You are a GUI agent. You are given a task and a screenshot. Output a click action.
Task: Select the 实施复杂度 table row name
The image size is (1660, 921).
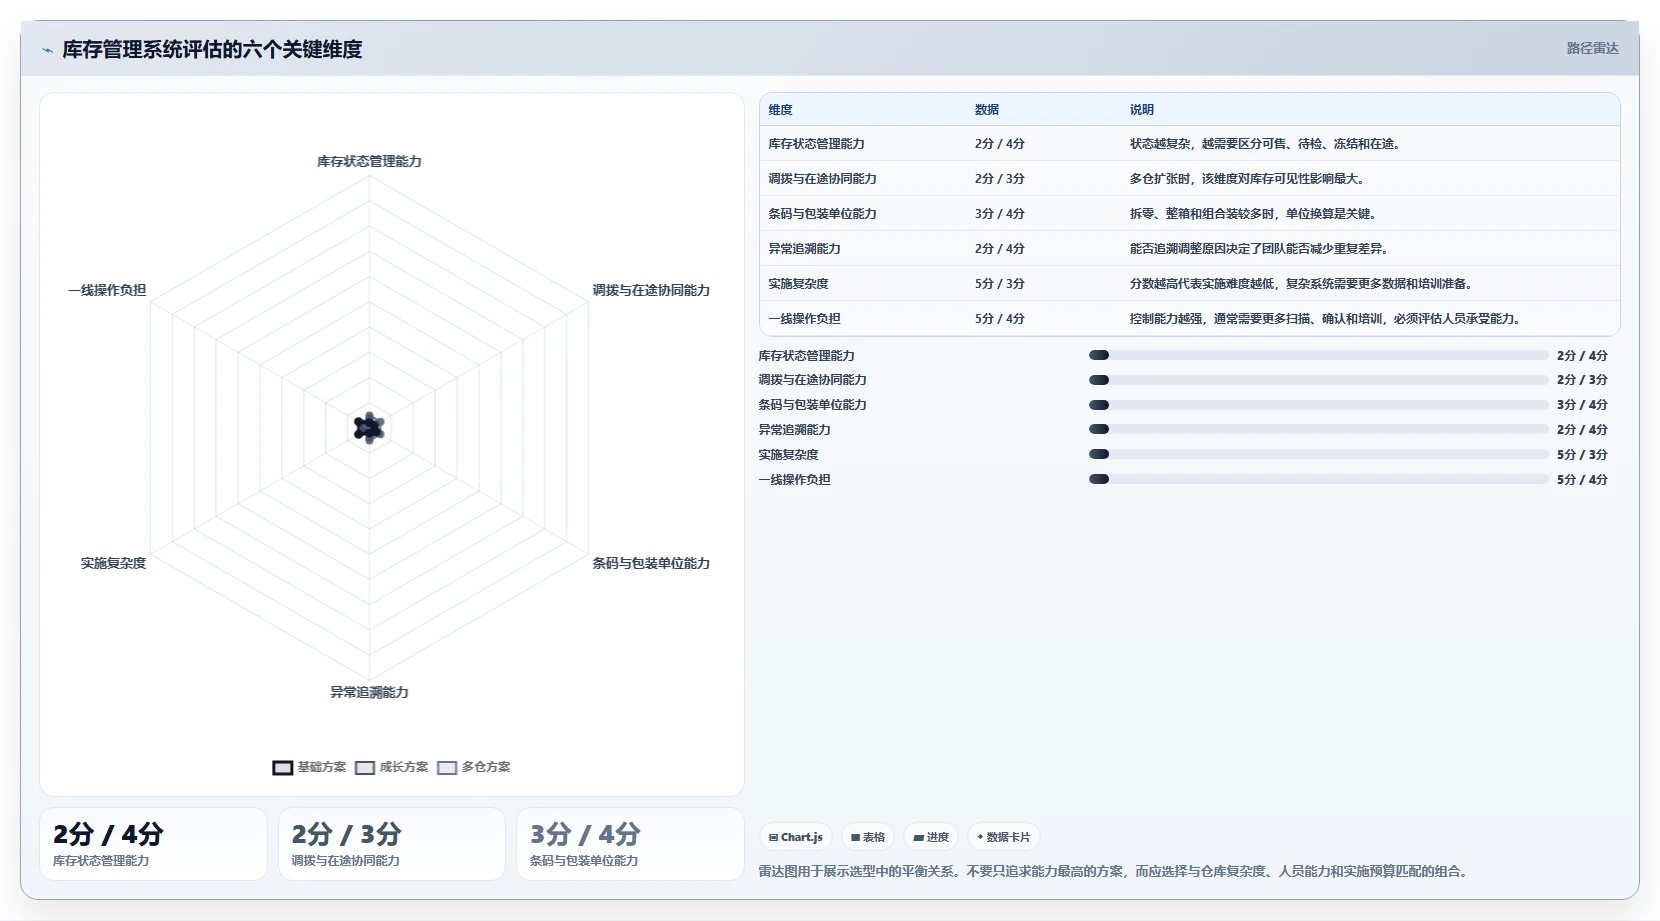pos(798,284)
